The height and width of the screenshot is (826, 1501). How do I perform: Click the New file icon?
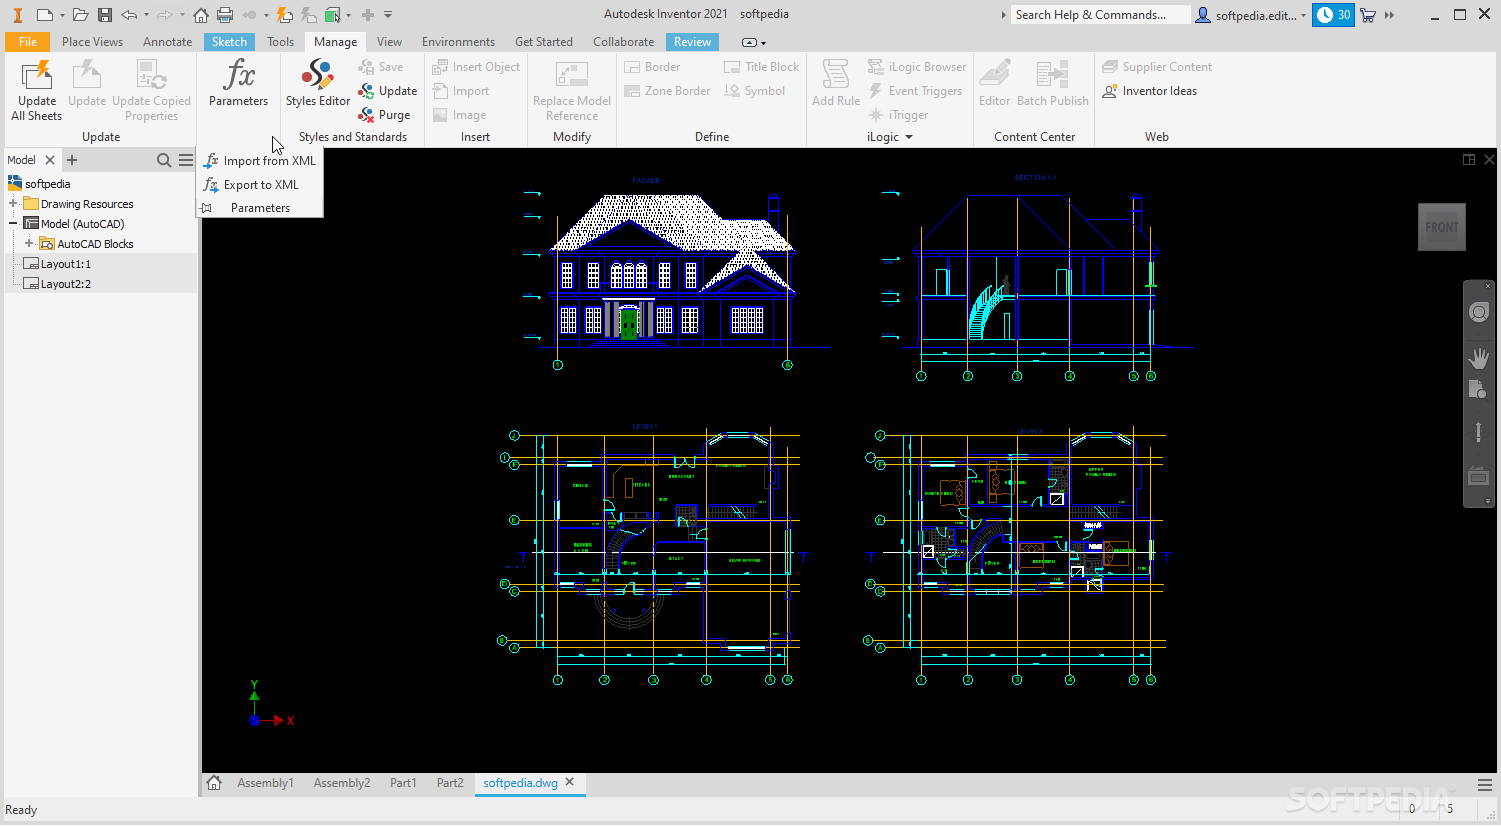click(x=44, y=15)
